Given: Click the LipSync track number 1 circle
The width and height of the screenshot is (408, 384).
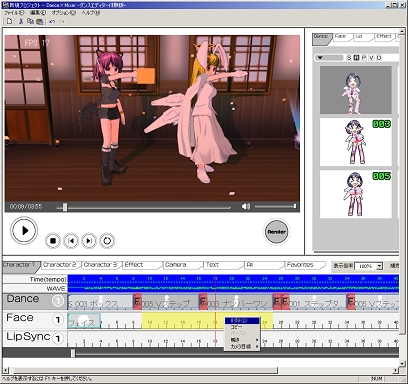Looking at the screenshot, I should (x=58, y=339).
